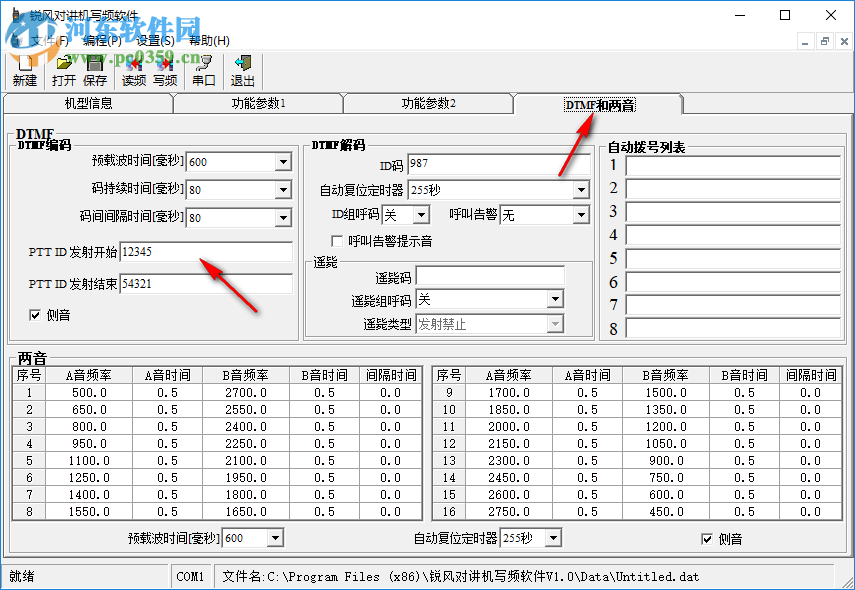This screenshot has height=590, width=855.
Task: Click the 保存 (Save) toolbar icon
Action: [x=95, y=70]
